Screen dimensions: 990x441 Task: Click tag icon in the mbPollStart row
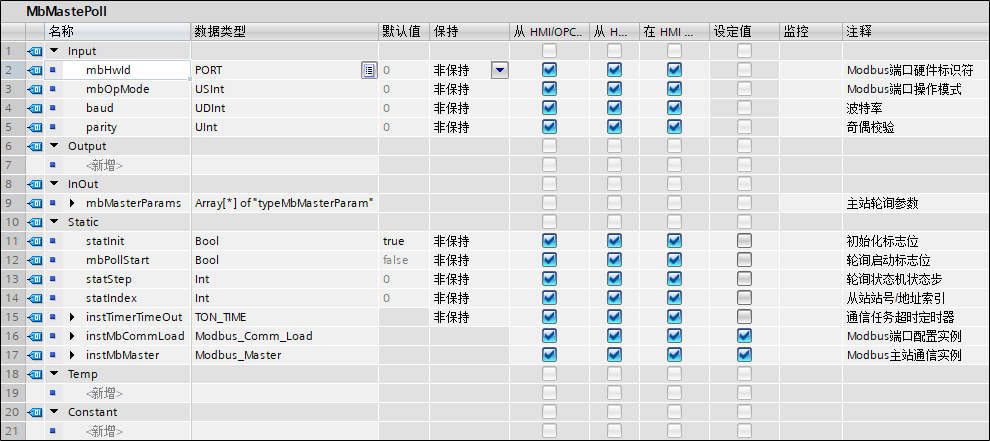pyautogui.click(x=35, y=260)
